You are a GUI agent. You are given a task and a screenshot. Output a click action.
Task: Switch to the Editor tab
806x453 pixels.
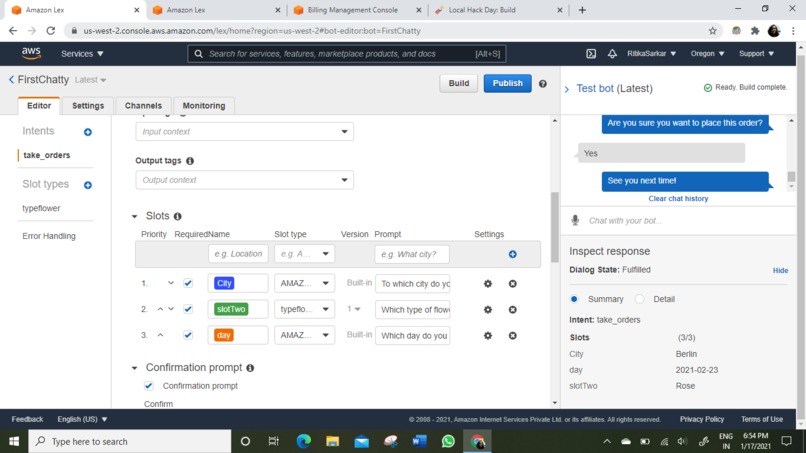tap(39, 105)
